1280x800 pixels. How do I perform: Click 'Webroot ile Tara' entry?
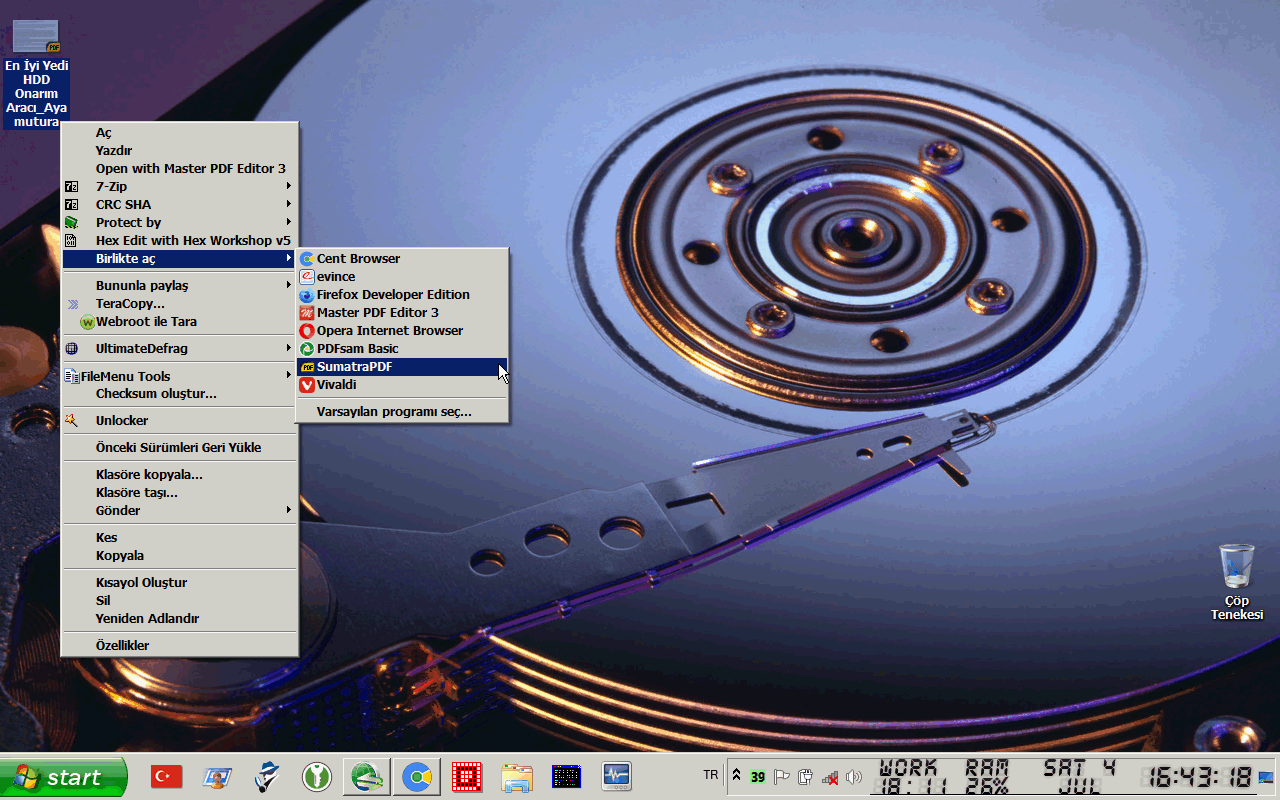pos(180,321)
